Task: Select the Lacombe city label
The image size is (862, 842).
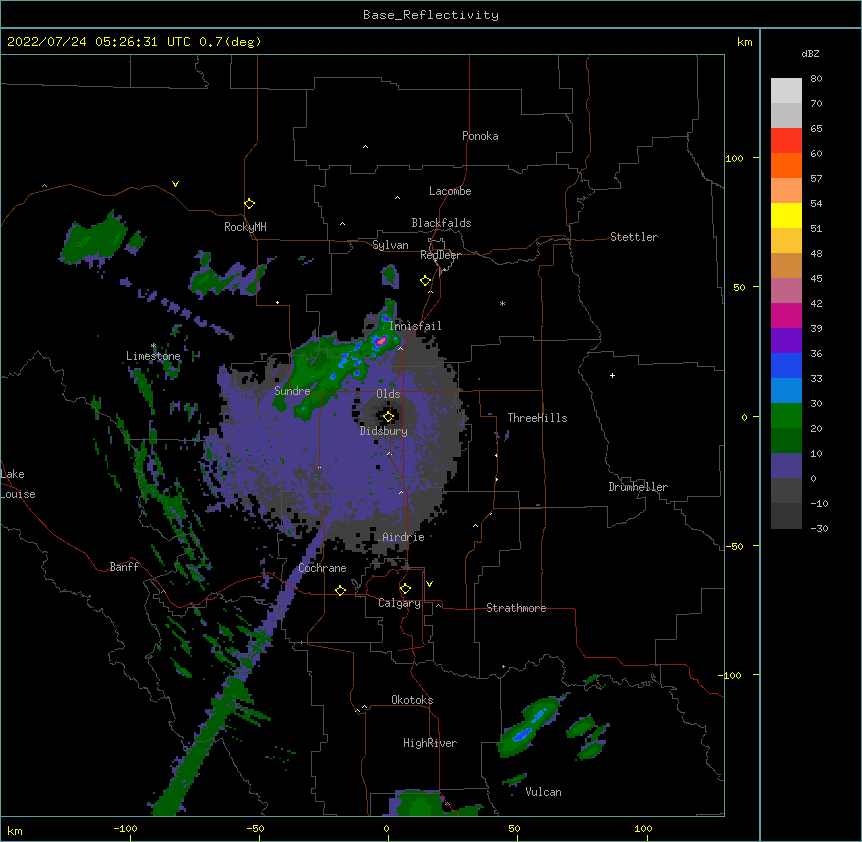Action: point(450,191)
